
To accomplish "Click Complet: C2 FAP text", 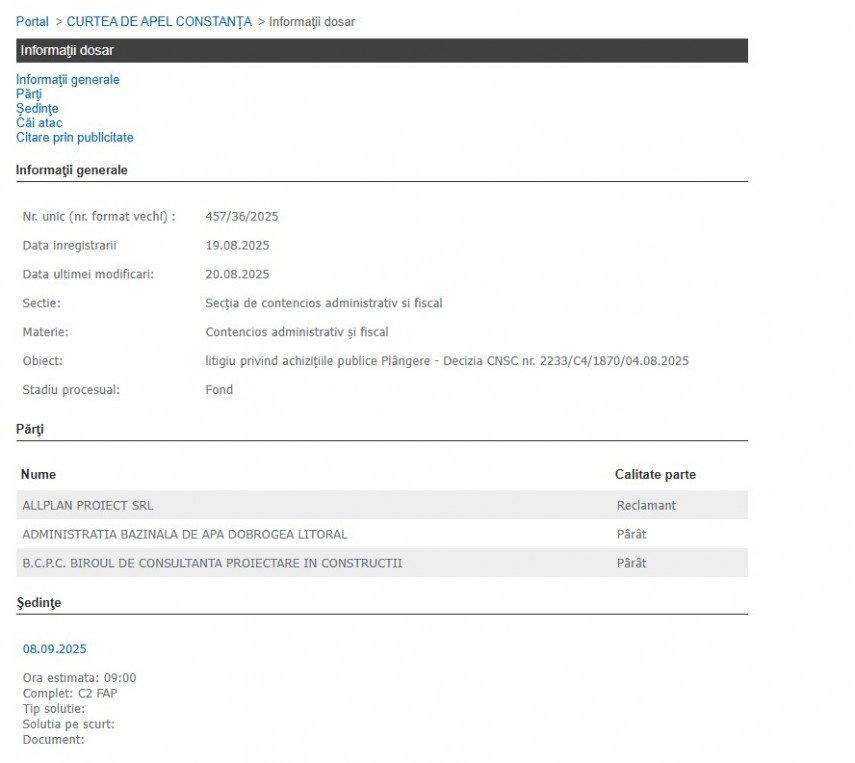I will click(x=70, y=693).
